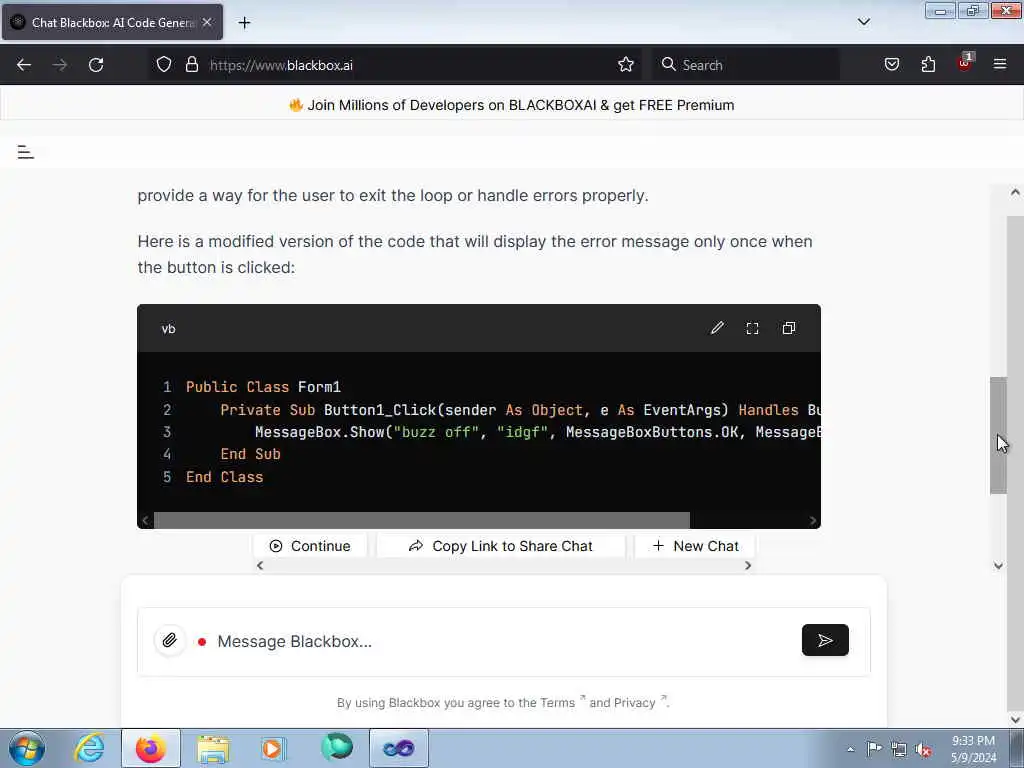Open the Visual Studio infinity icon in taskbar

(x=398, y=748)
